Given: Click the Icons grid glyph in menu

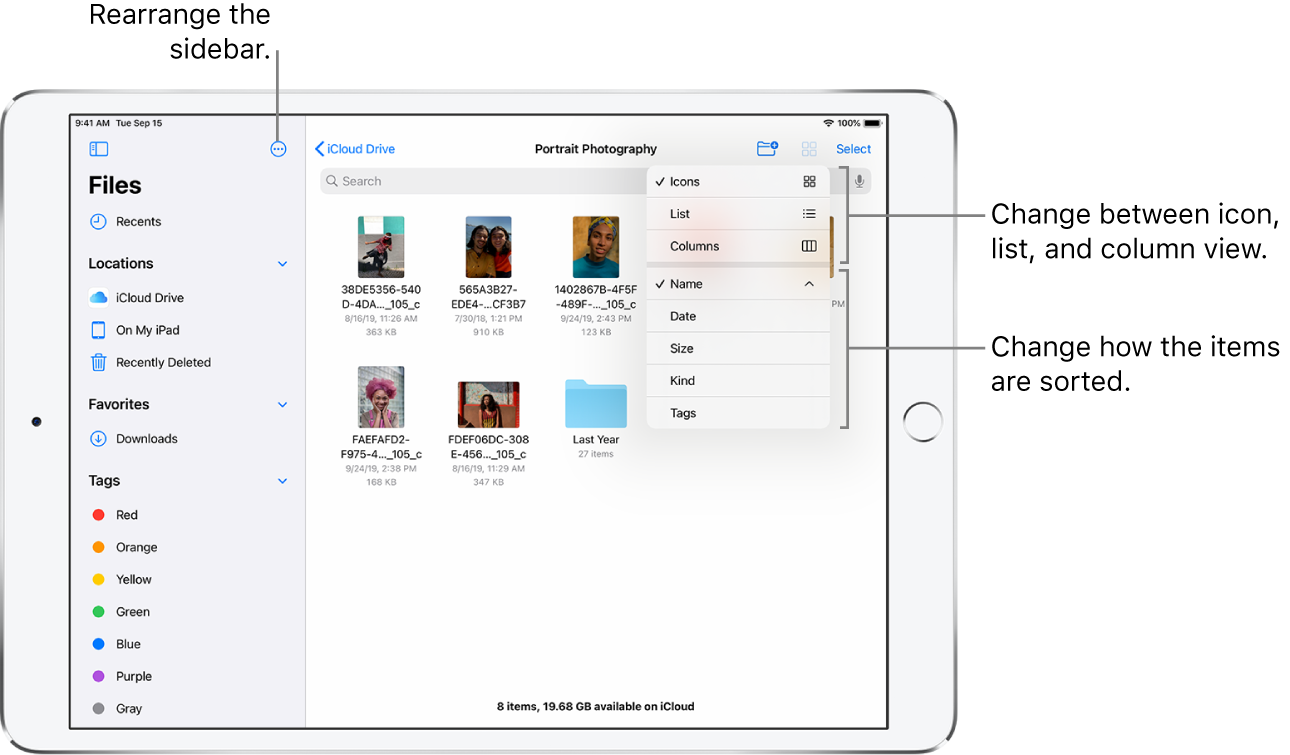Looking at the screenshot, I should pyautogui.click(x=809, y=182).
